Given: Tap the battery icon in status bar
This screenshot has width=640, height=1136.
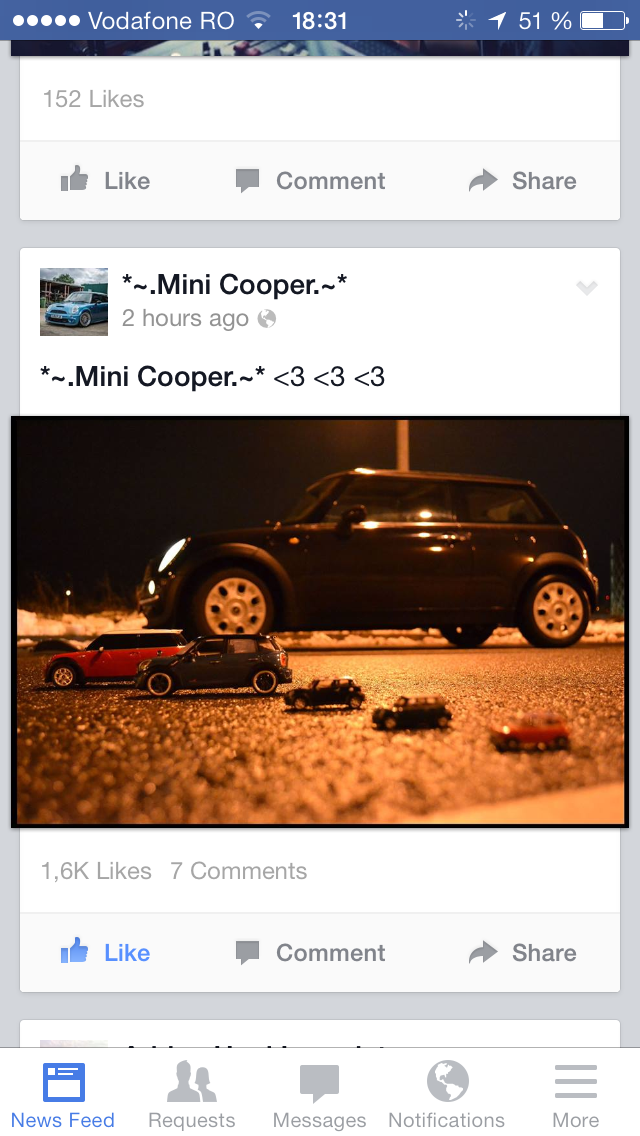Looking at the screenshot, I should click(x=604, y=20).
